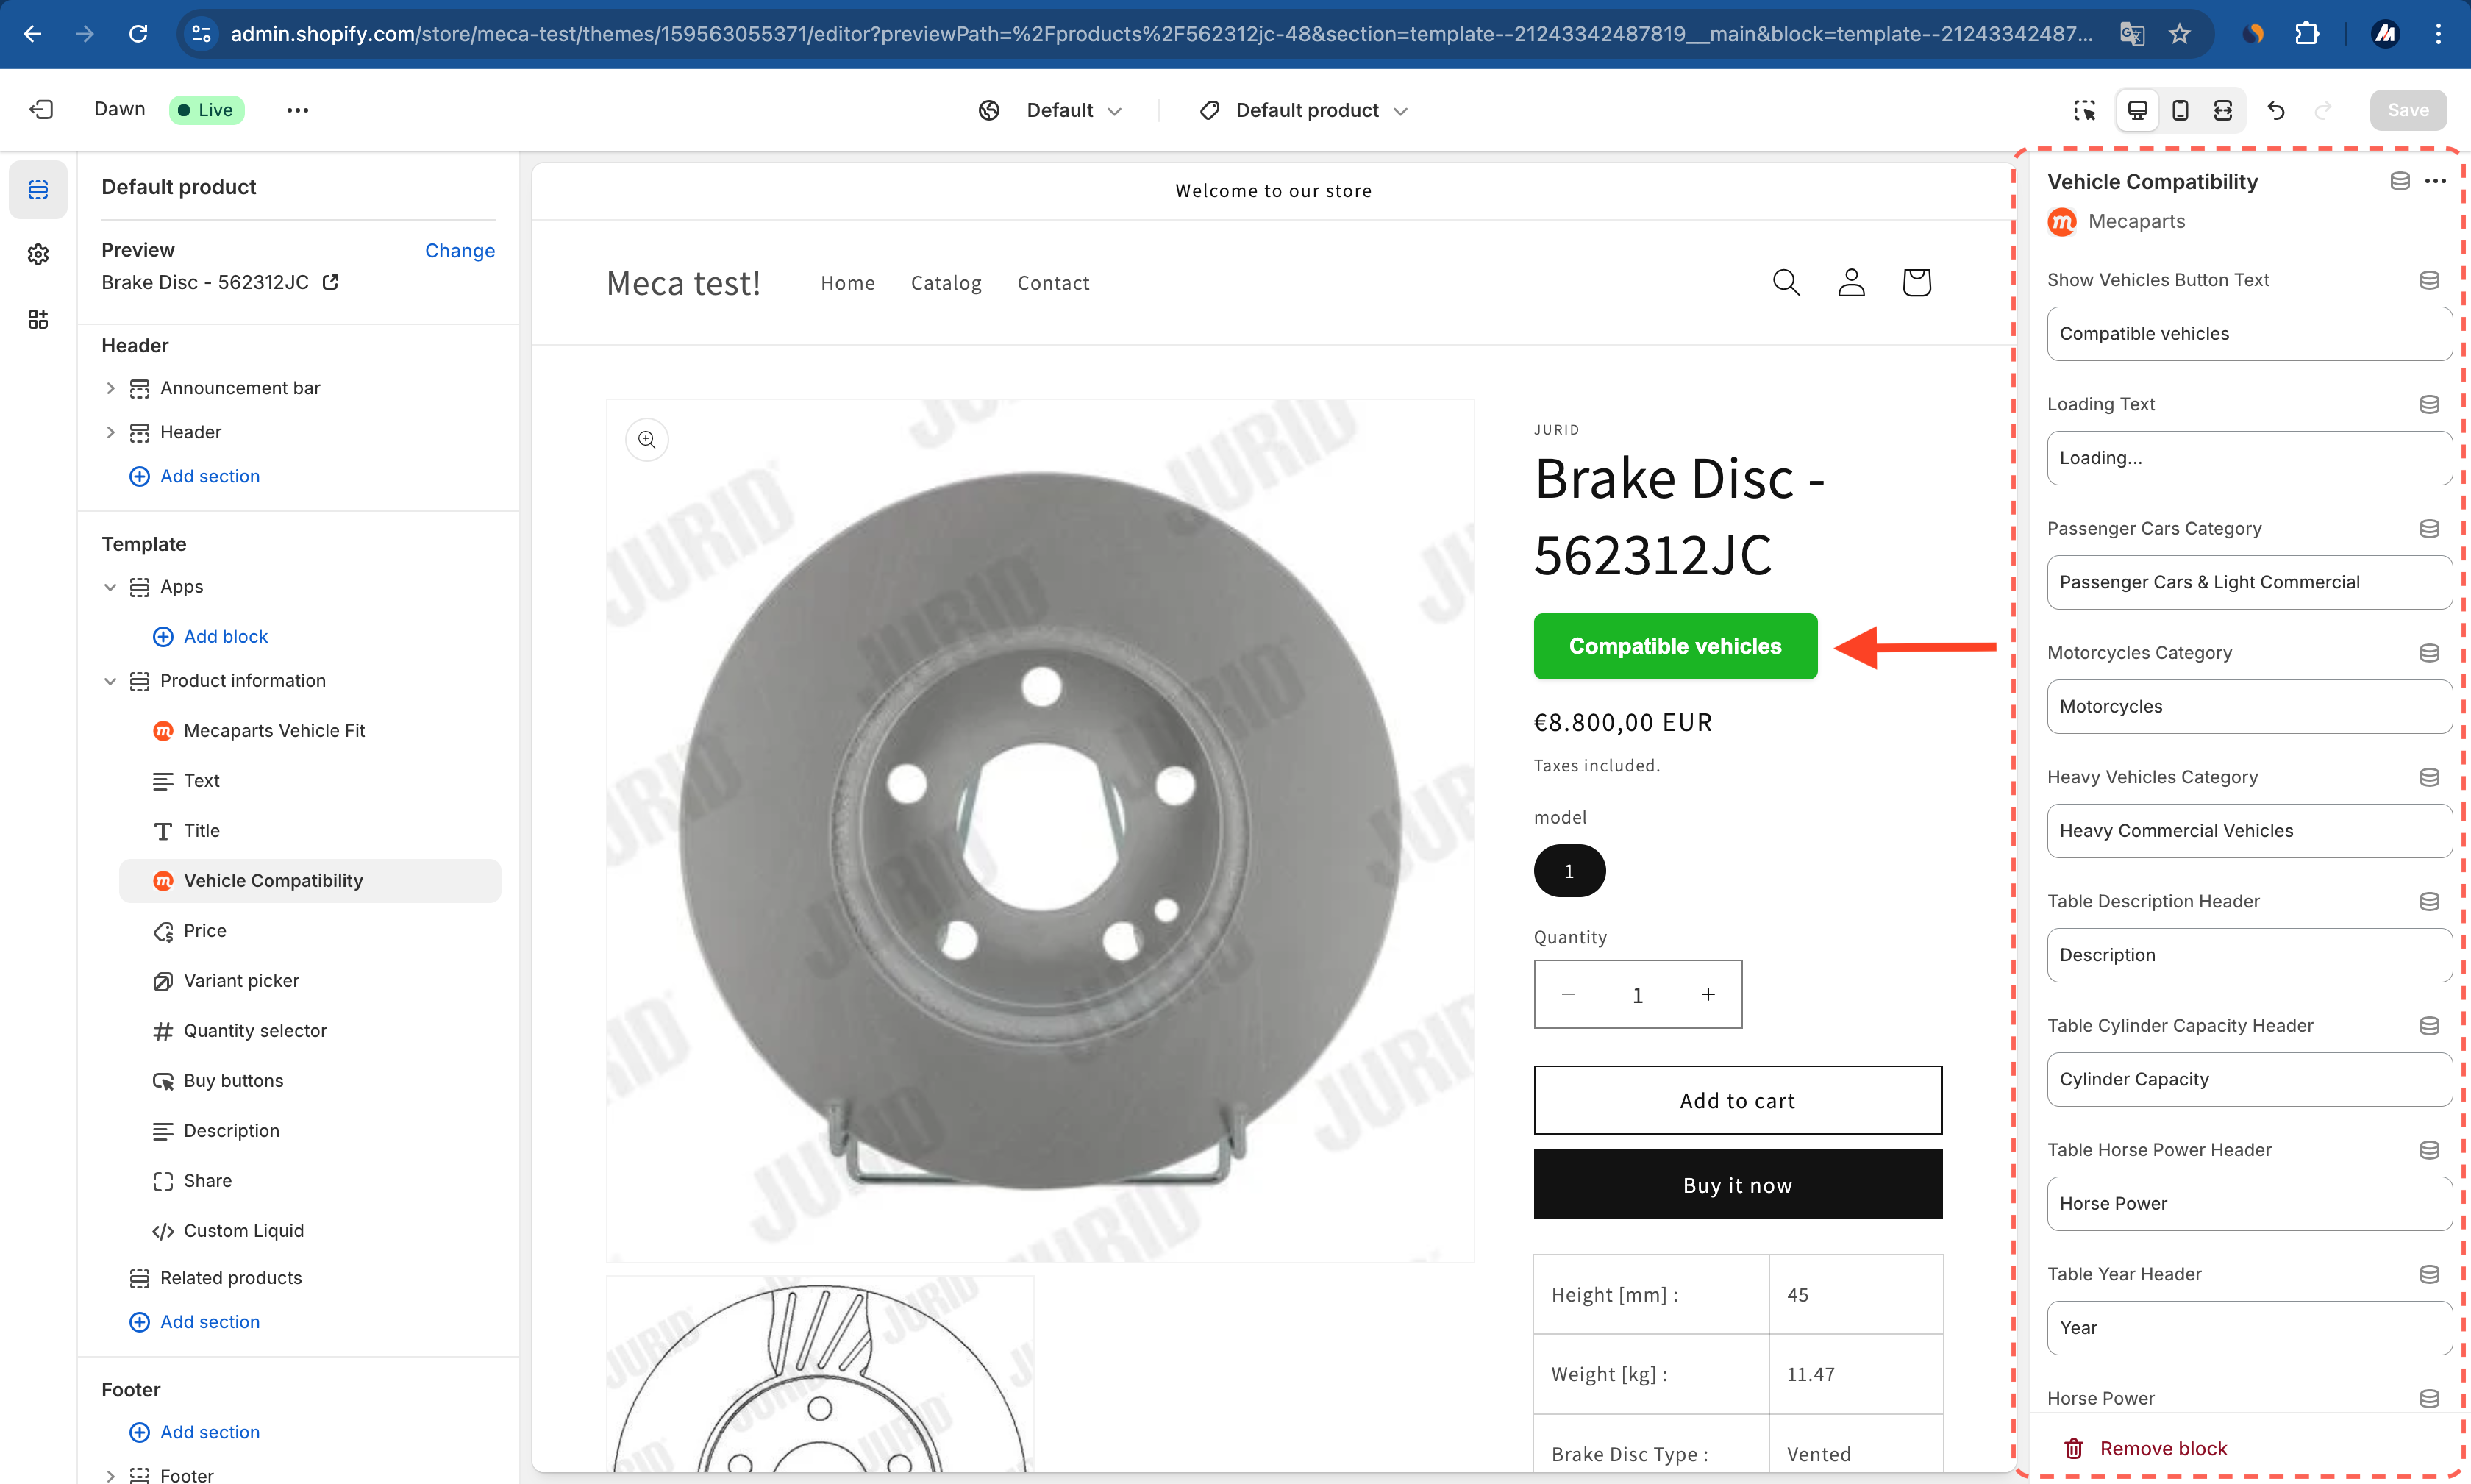Click Change preview product link
This screenshot has width=2471, height=1484.
[459, 251]
